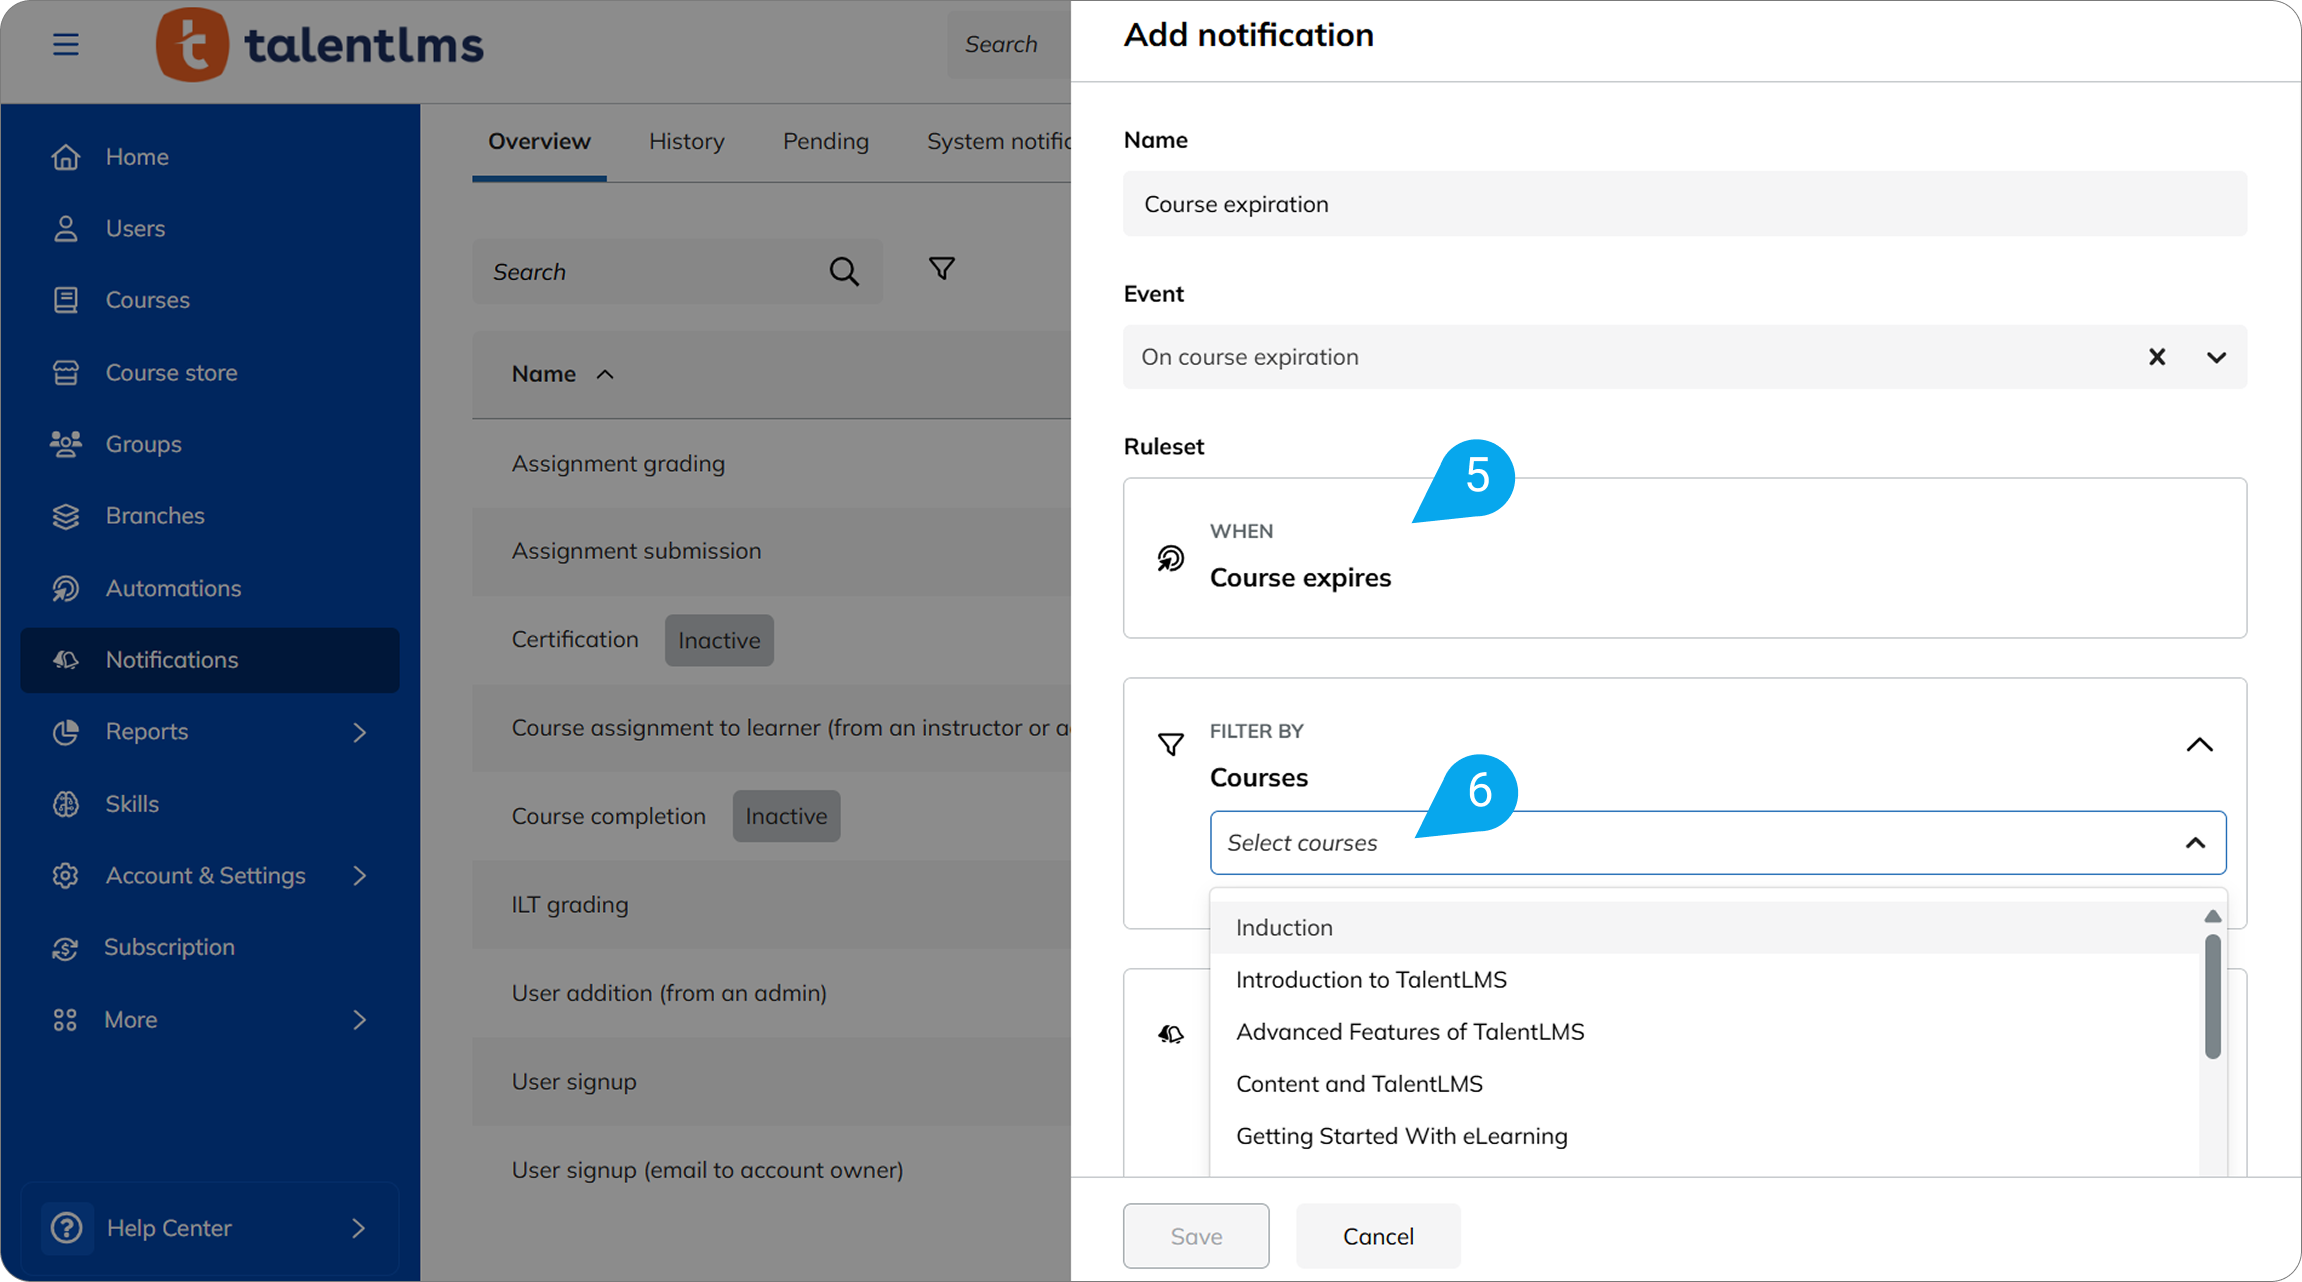This screenshot has width=2302, height=1282.
Task: Collapse the Filter by Courses section
Action: 2199,745
